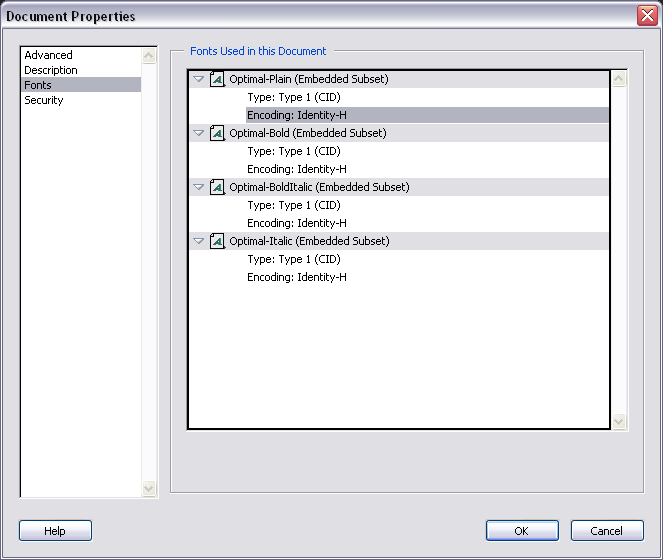Image resolution: width=663 pixels, height=560 pixels.
Task: Open the Security category
Action: click(81, 100)
